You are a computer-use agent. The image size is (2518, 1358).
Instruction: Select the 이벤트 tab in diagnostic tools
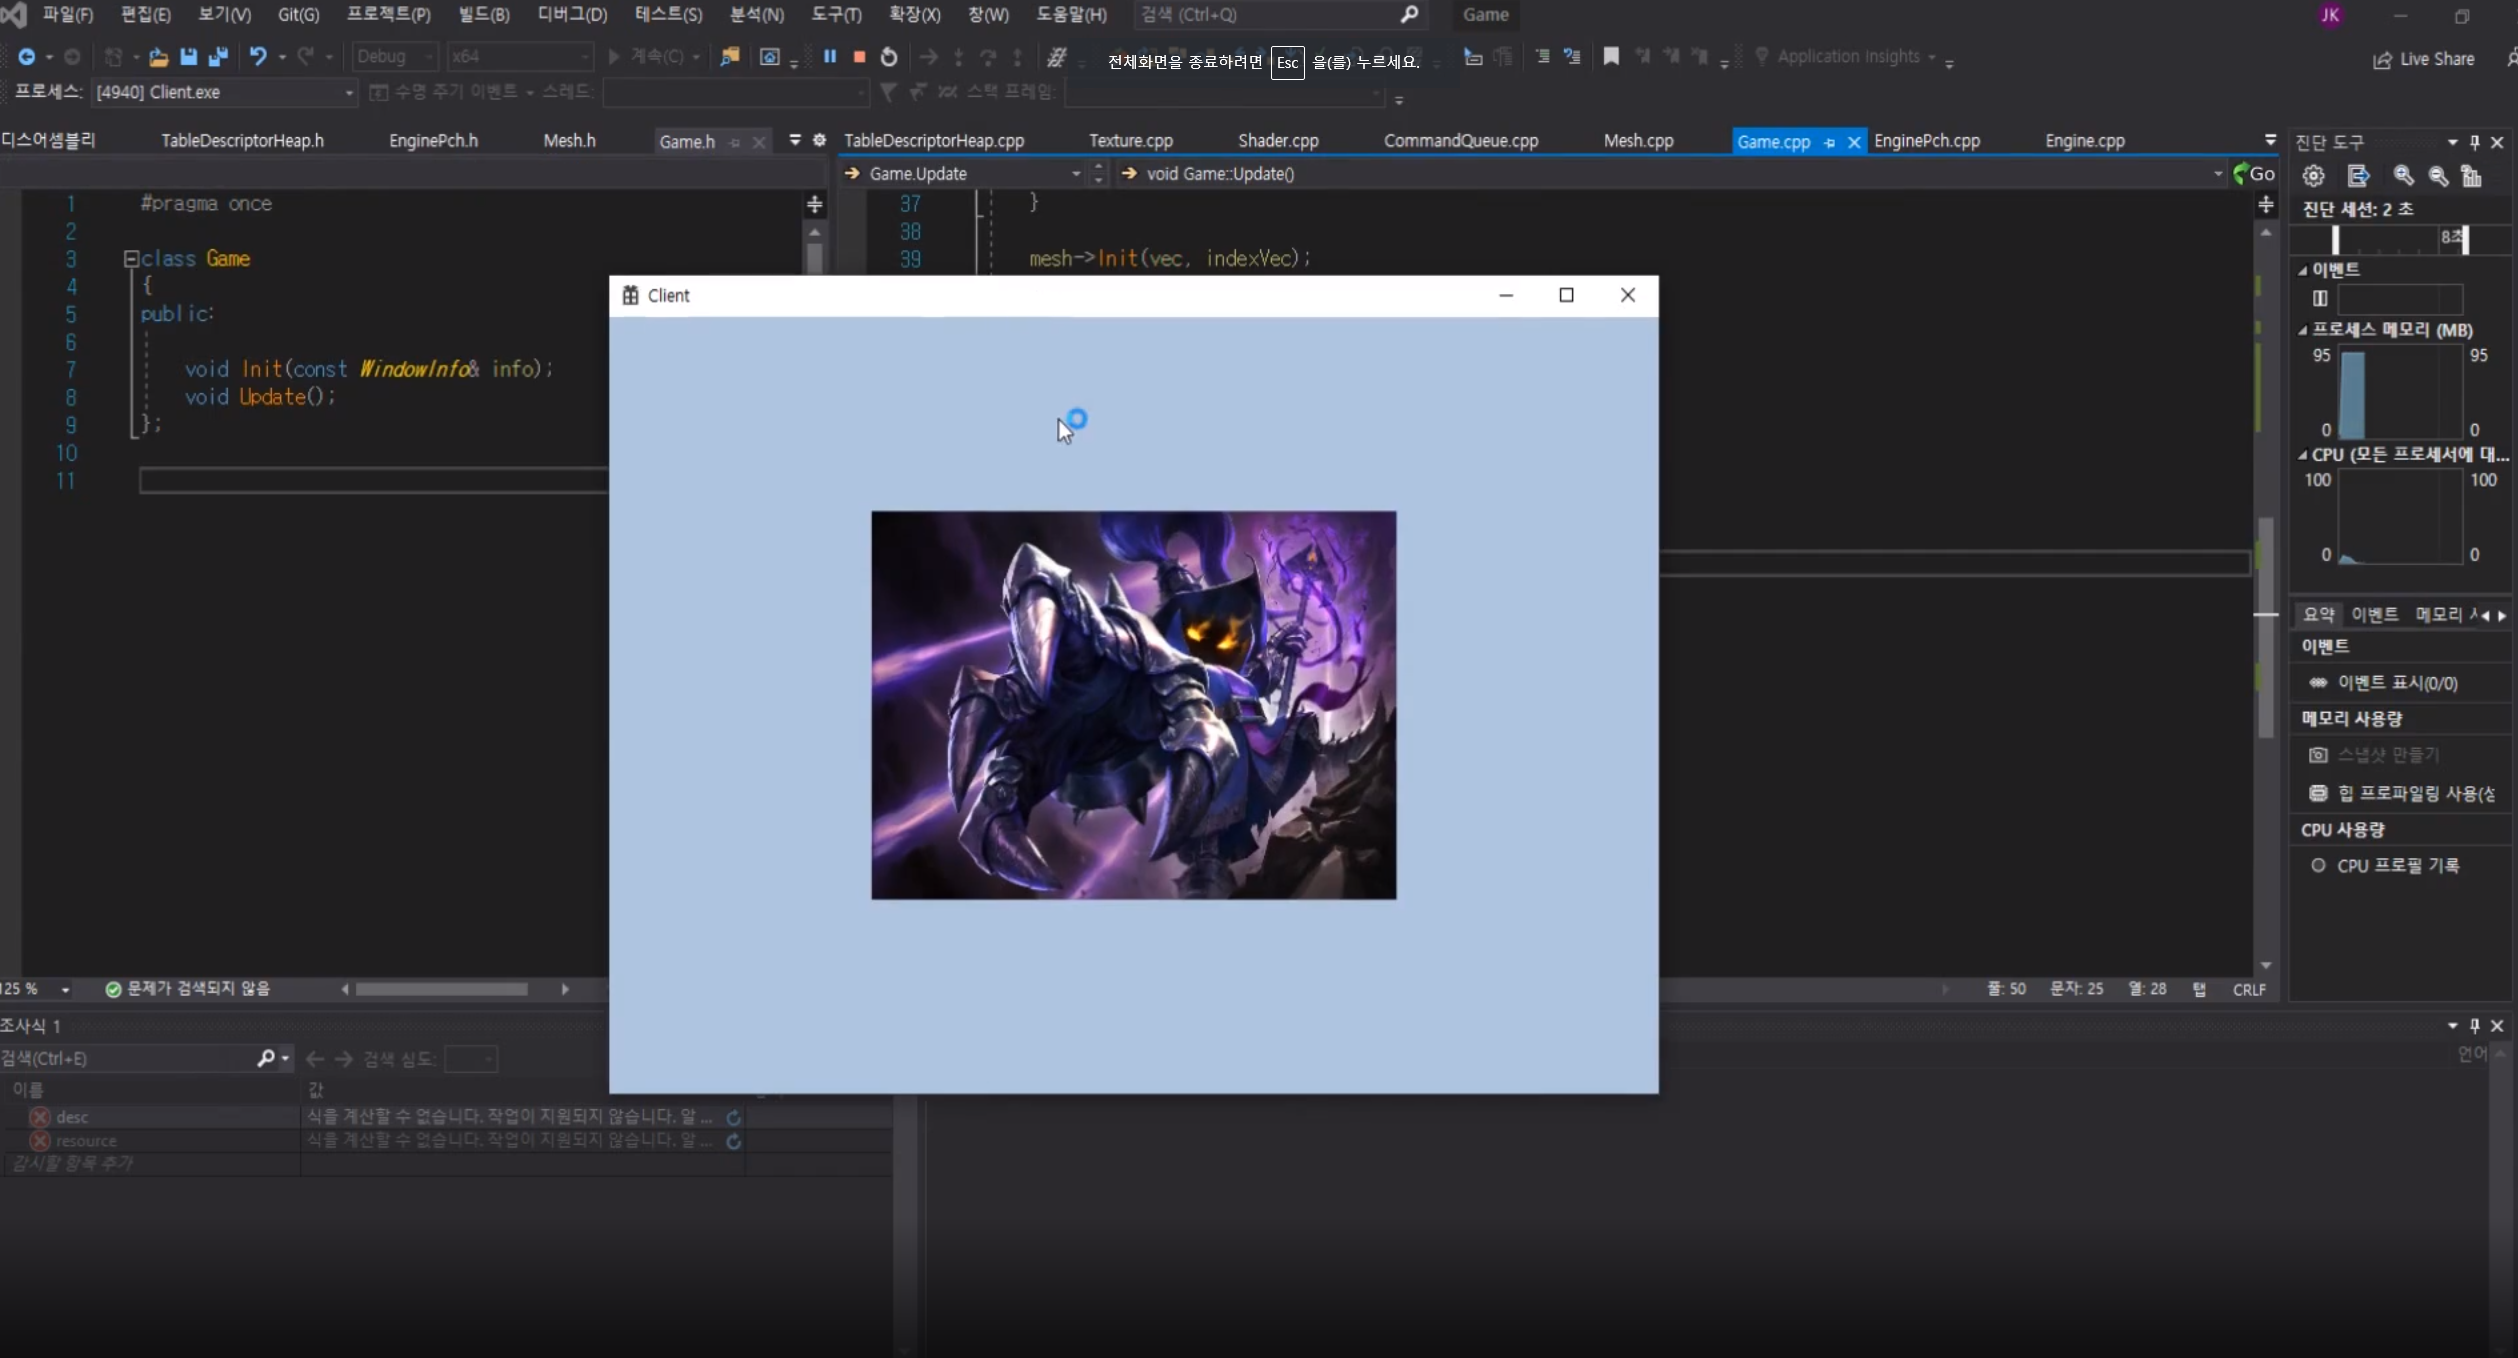(2374, 614)
